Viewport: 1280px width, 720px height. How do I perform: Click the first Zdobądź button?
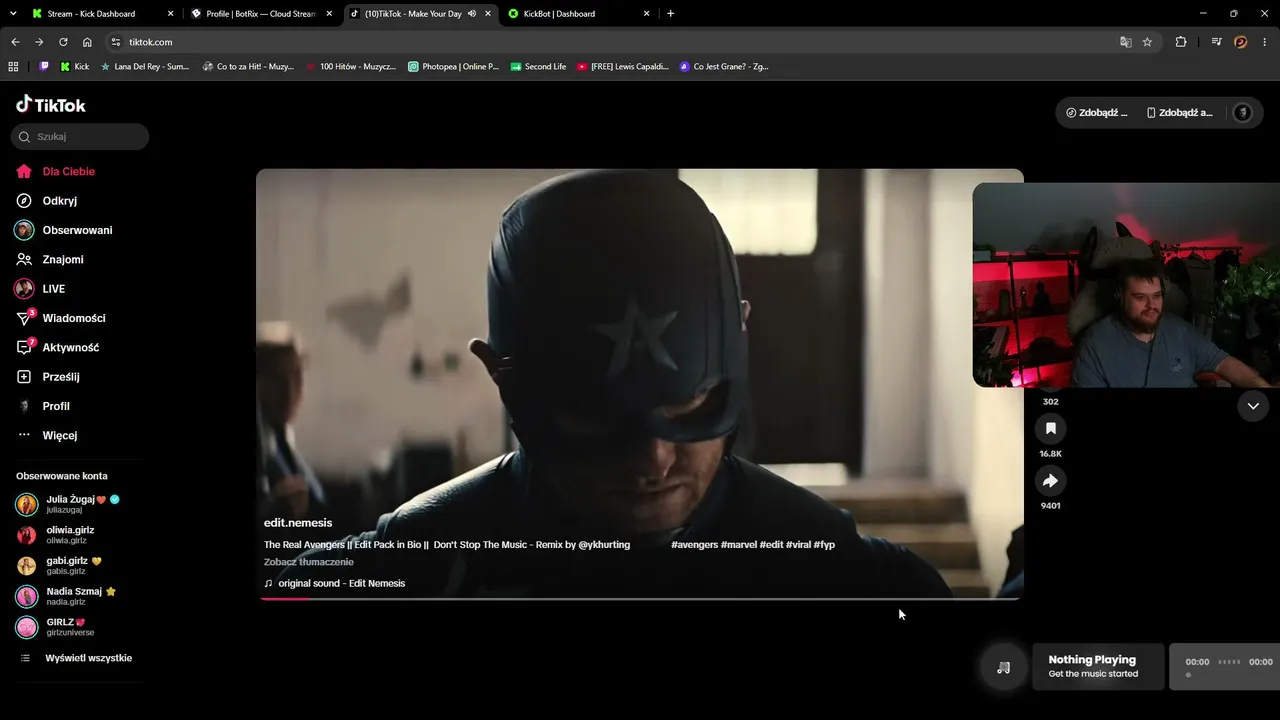pos(1096,113)
